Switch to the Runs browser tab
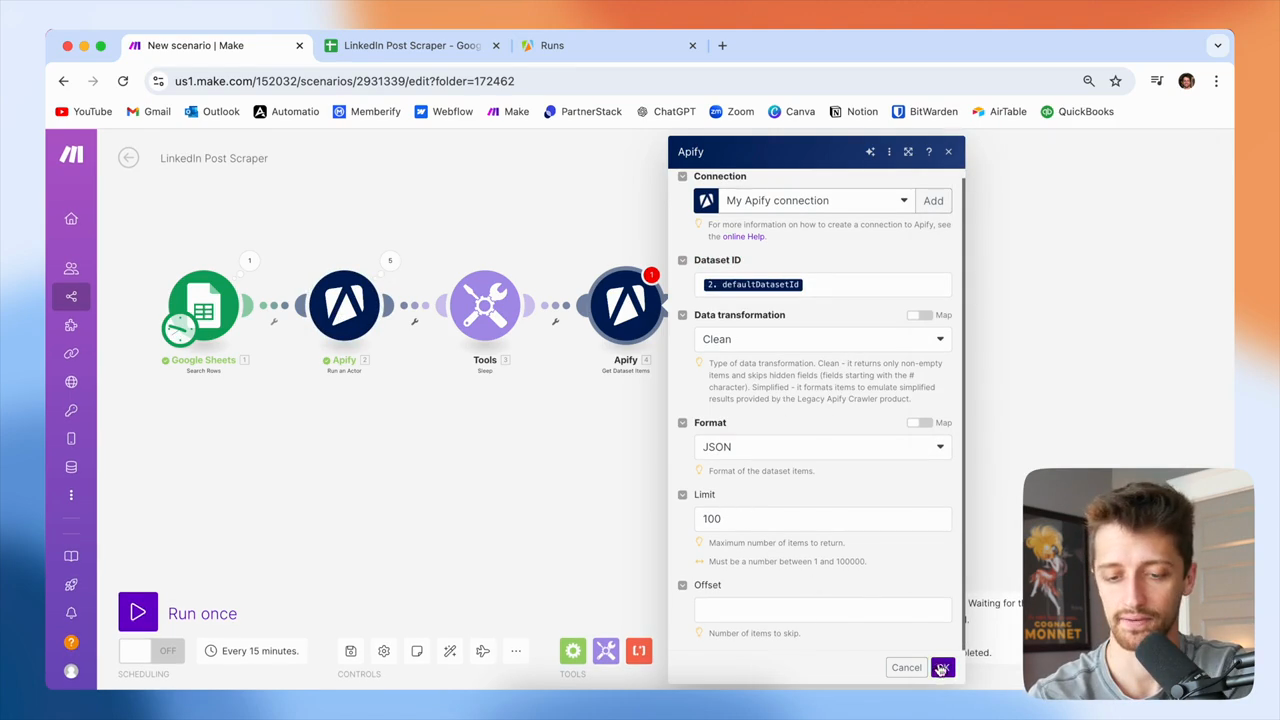The height and width of the screenshot is (720, 1280). click(x=608, y=46)
